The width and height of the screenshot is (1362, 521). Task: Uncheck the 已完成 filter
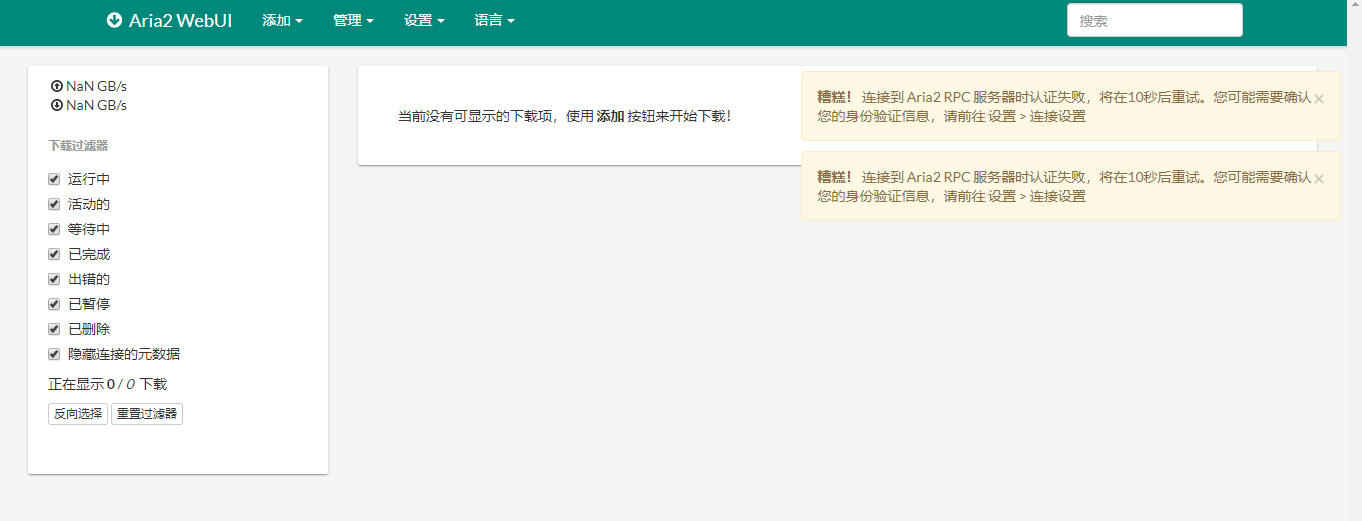pos(54,254)
